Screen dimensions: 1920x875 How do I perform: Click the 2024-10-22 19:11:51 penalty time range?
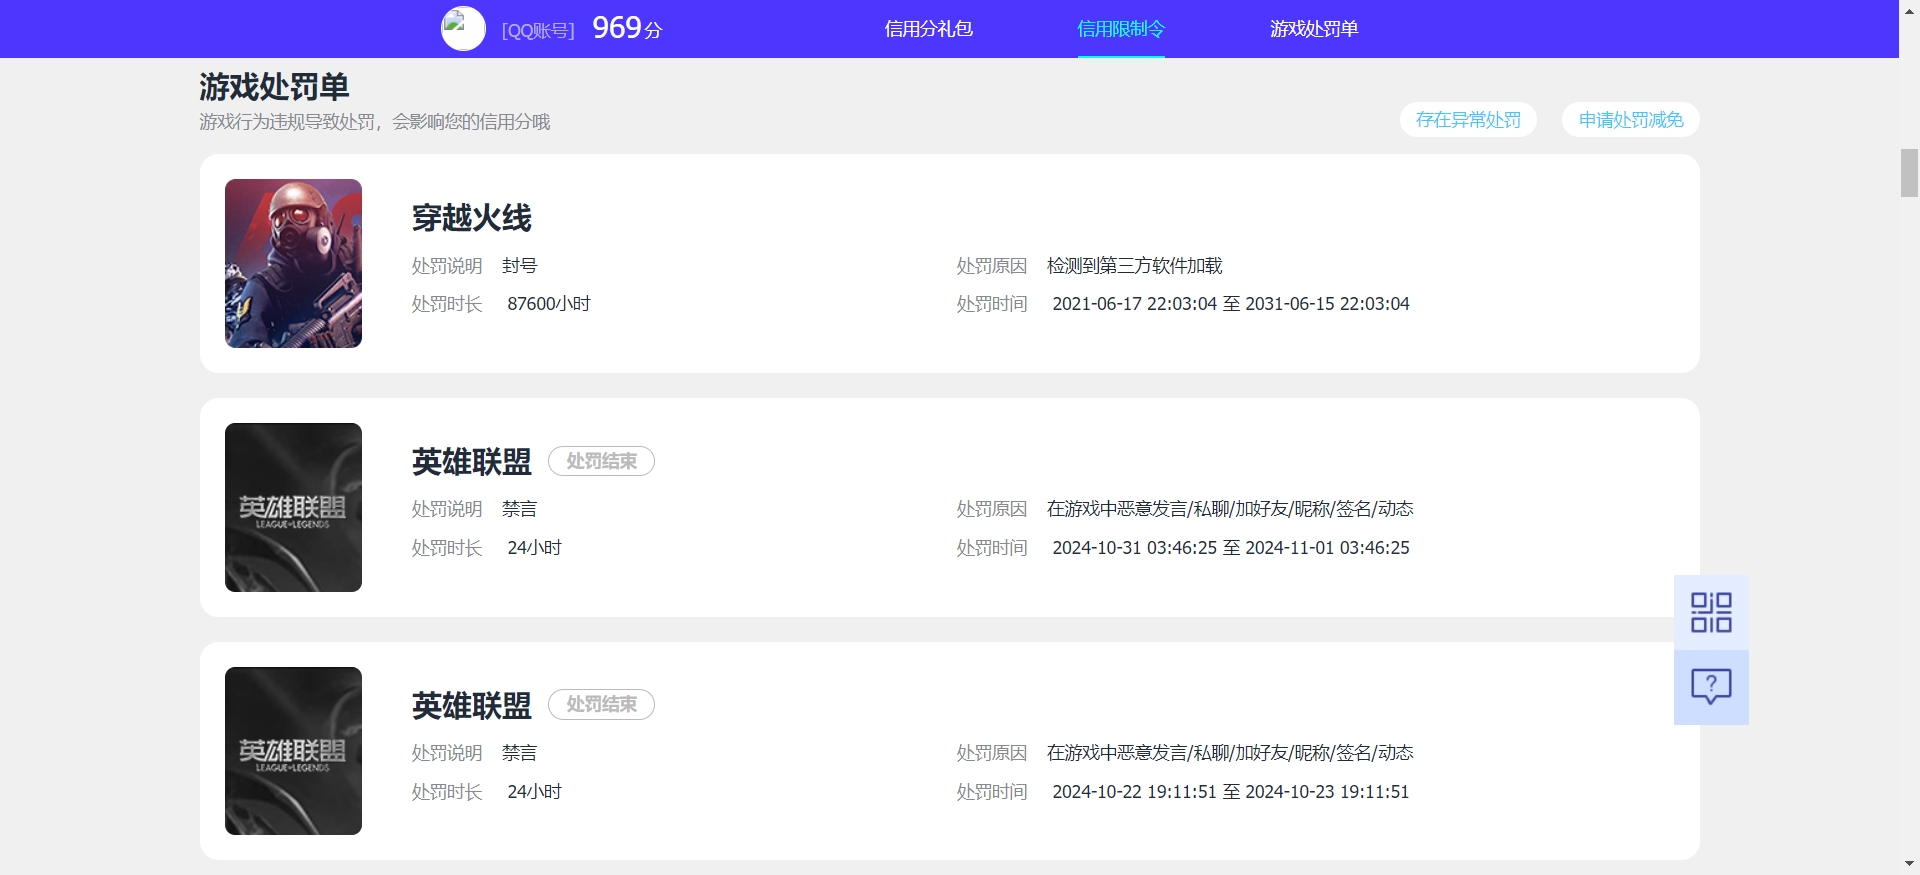[x=1231, y=792]
